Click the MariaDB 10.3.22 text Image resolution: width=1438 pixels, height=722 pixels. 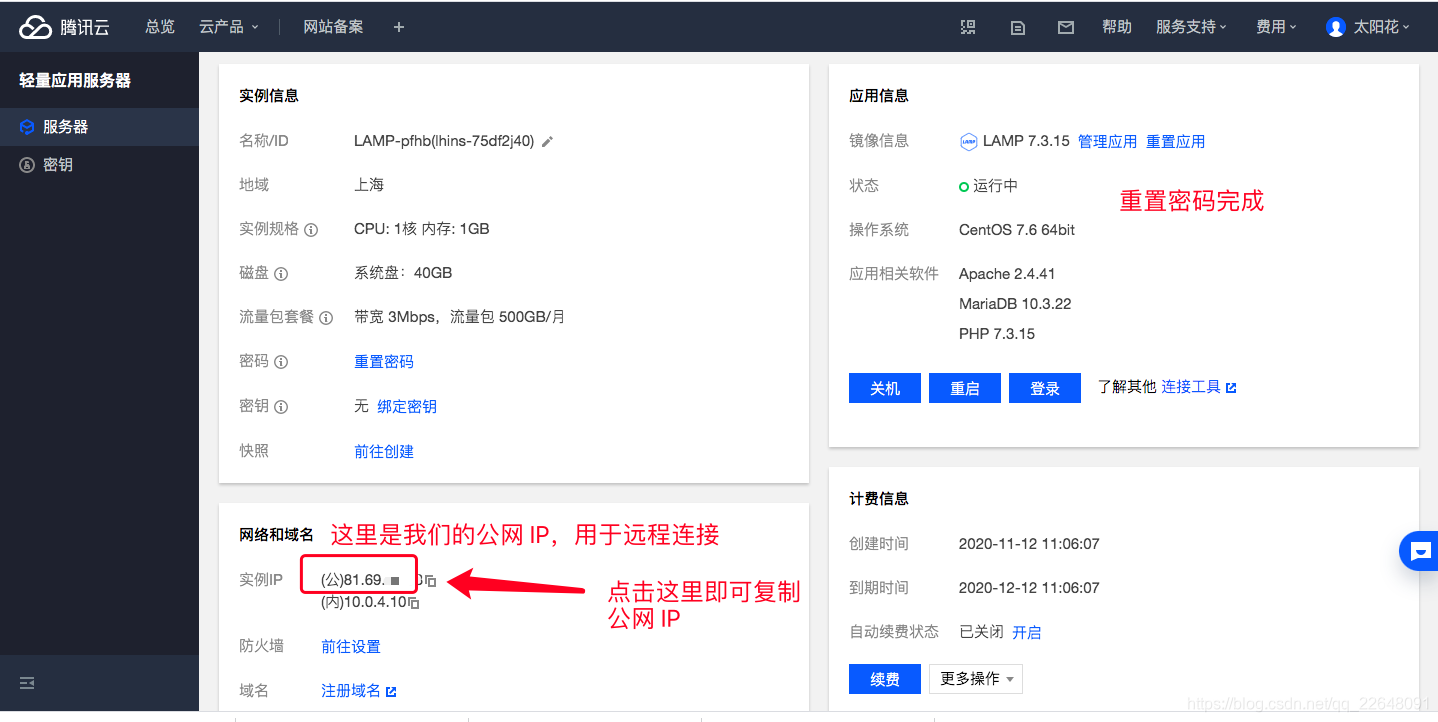[x=1015, y=304]
